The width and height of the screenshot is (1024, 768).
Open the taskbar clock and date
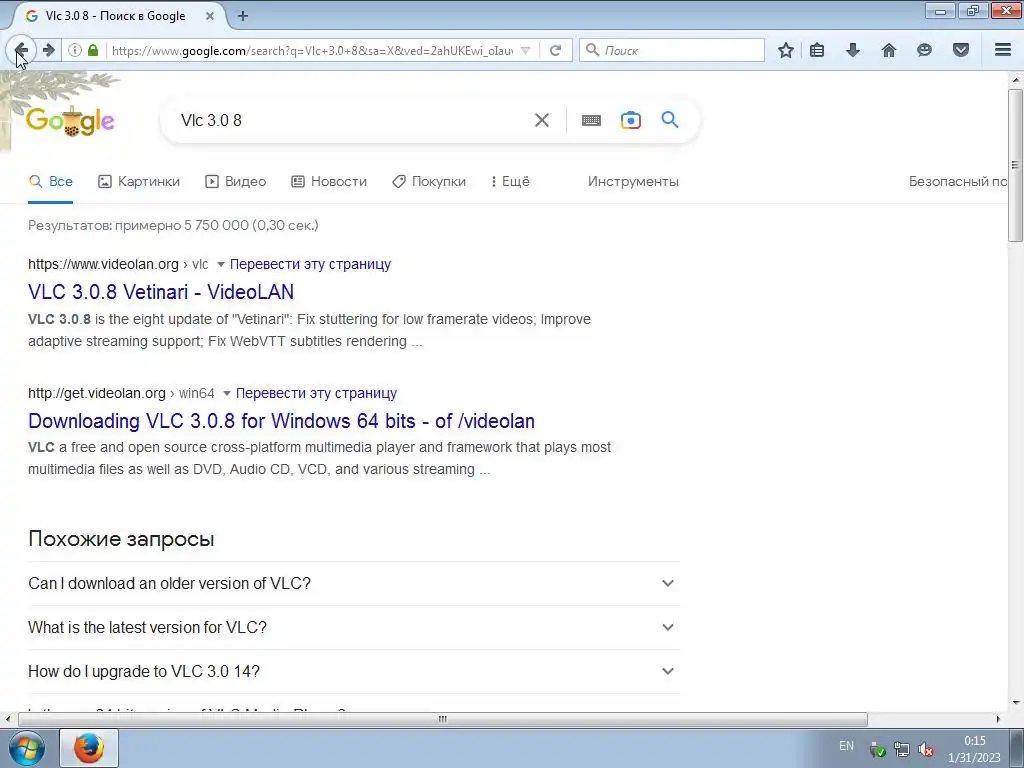974,749
